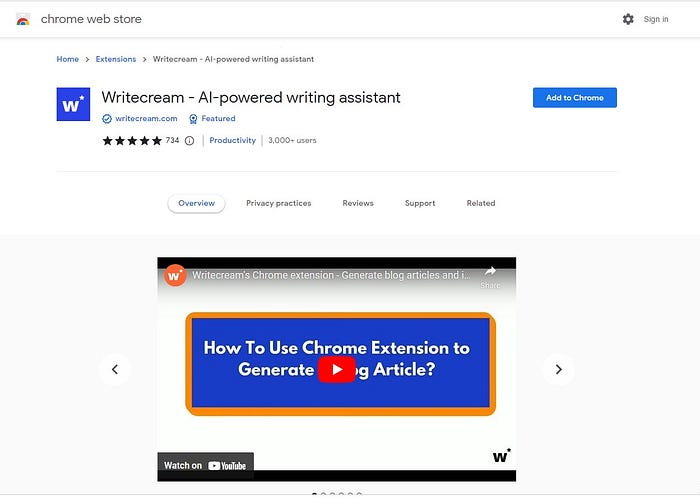Switch to the Privacy practices tab
700x504 pixels.
pyautogui.click(x=279, y=204)
